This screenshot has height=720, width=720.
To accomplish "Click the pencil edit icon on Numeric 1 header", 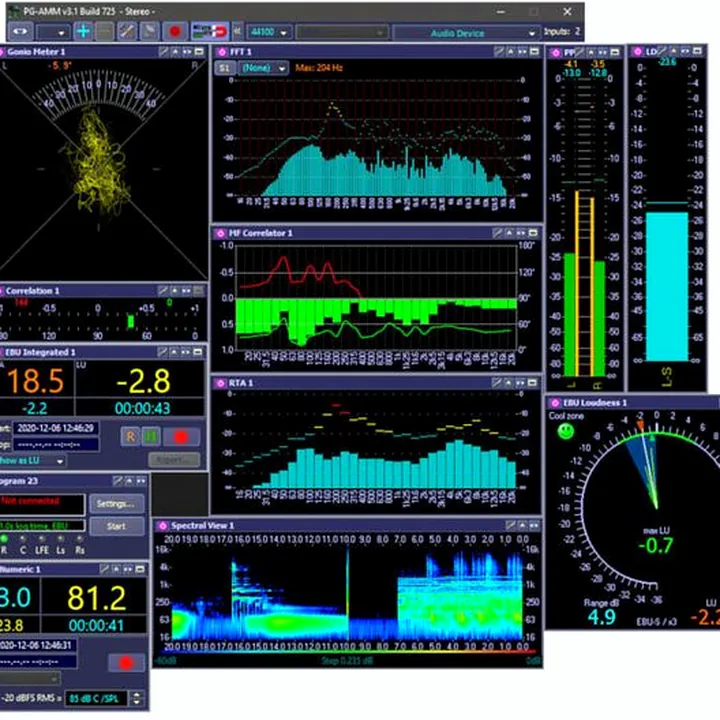I will click(x=105, y=569).
